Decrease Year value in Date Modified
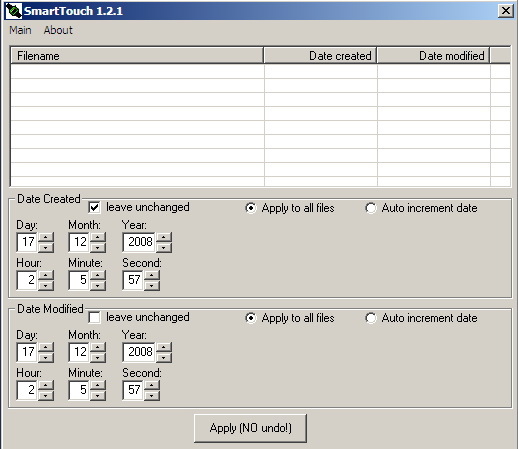This screenshot has width=518, height=449. pos(164,357)
